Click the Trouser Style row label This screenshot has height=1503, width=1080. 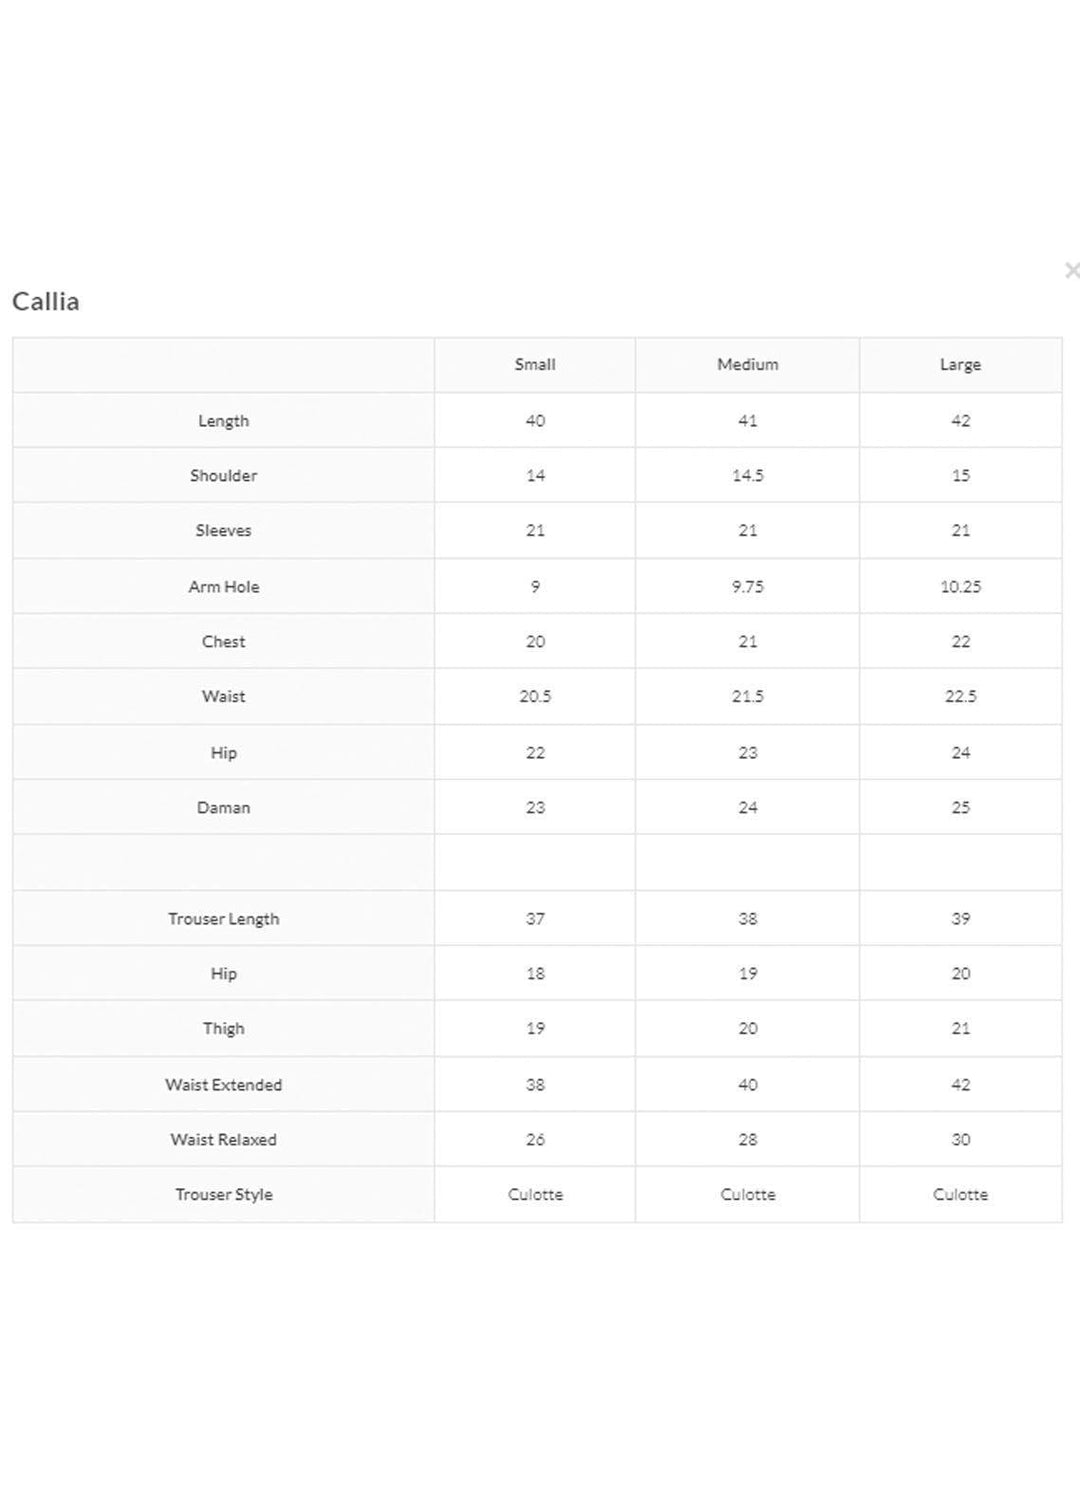[223, 1195]
